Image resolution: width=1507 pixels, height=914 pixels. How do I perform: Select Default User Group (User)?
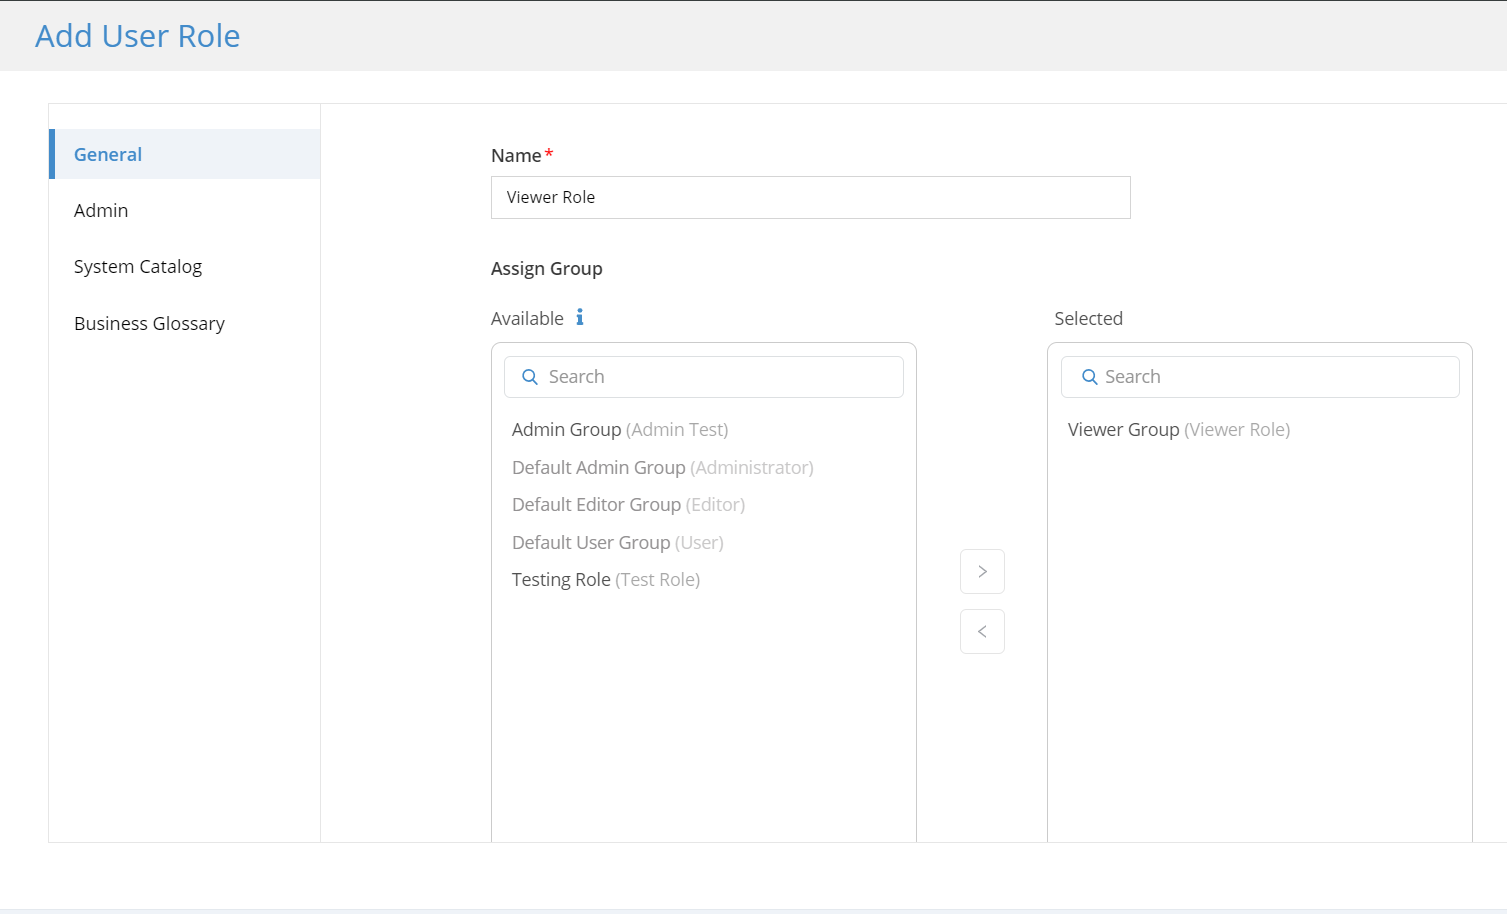(618, 542)
